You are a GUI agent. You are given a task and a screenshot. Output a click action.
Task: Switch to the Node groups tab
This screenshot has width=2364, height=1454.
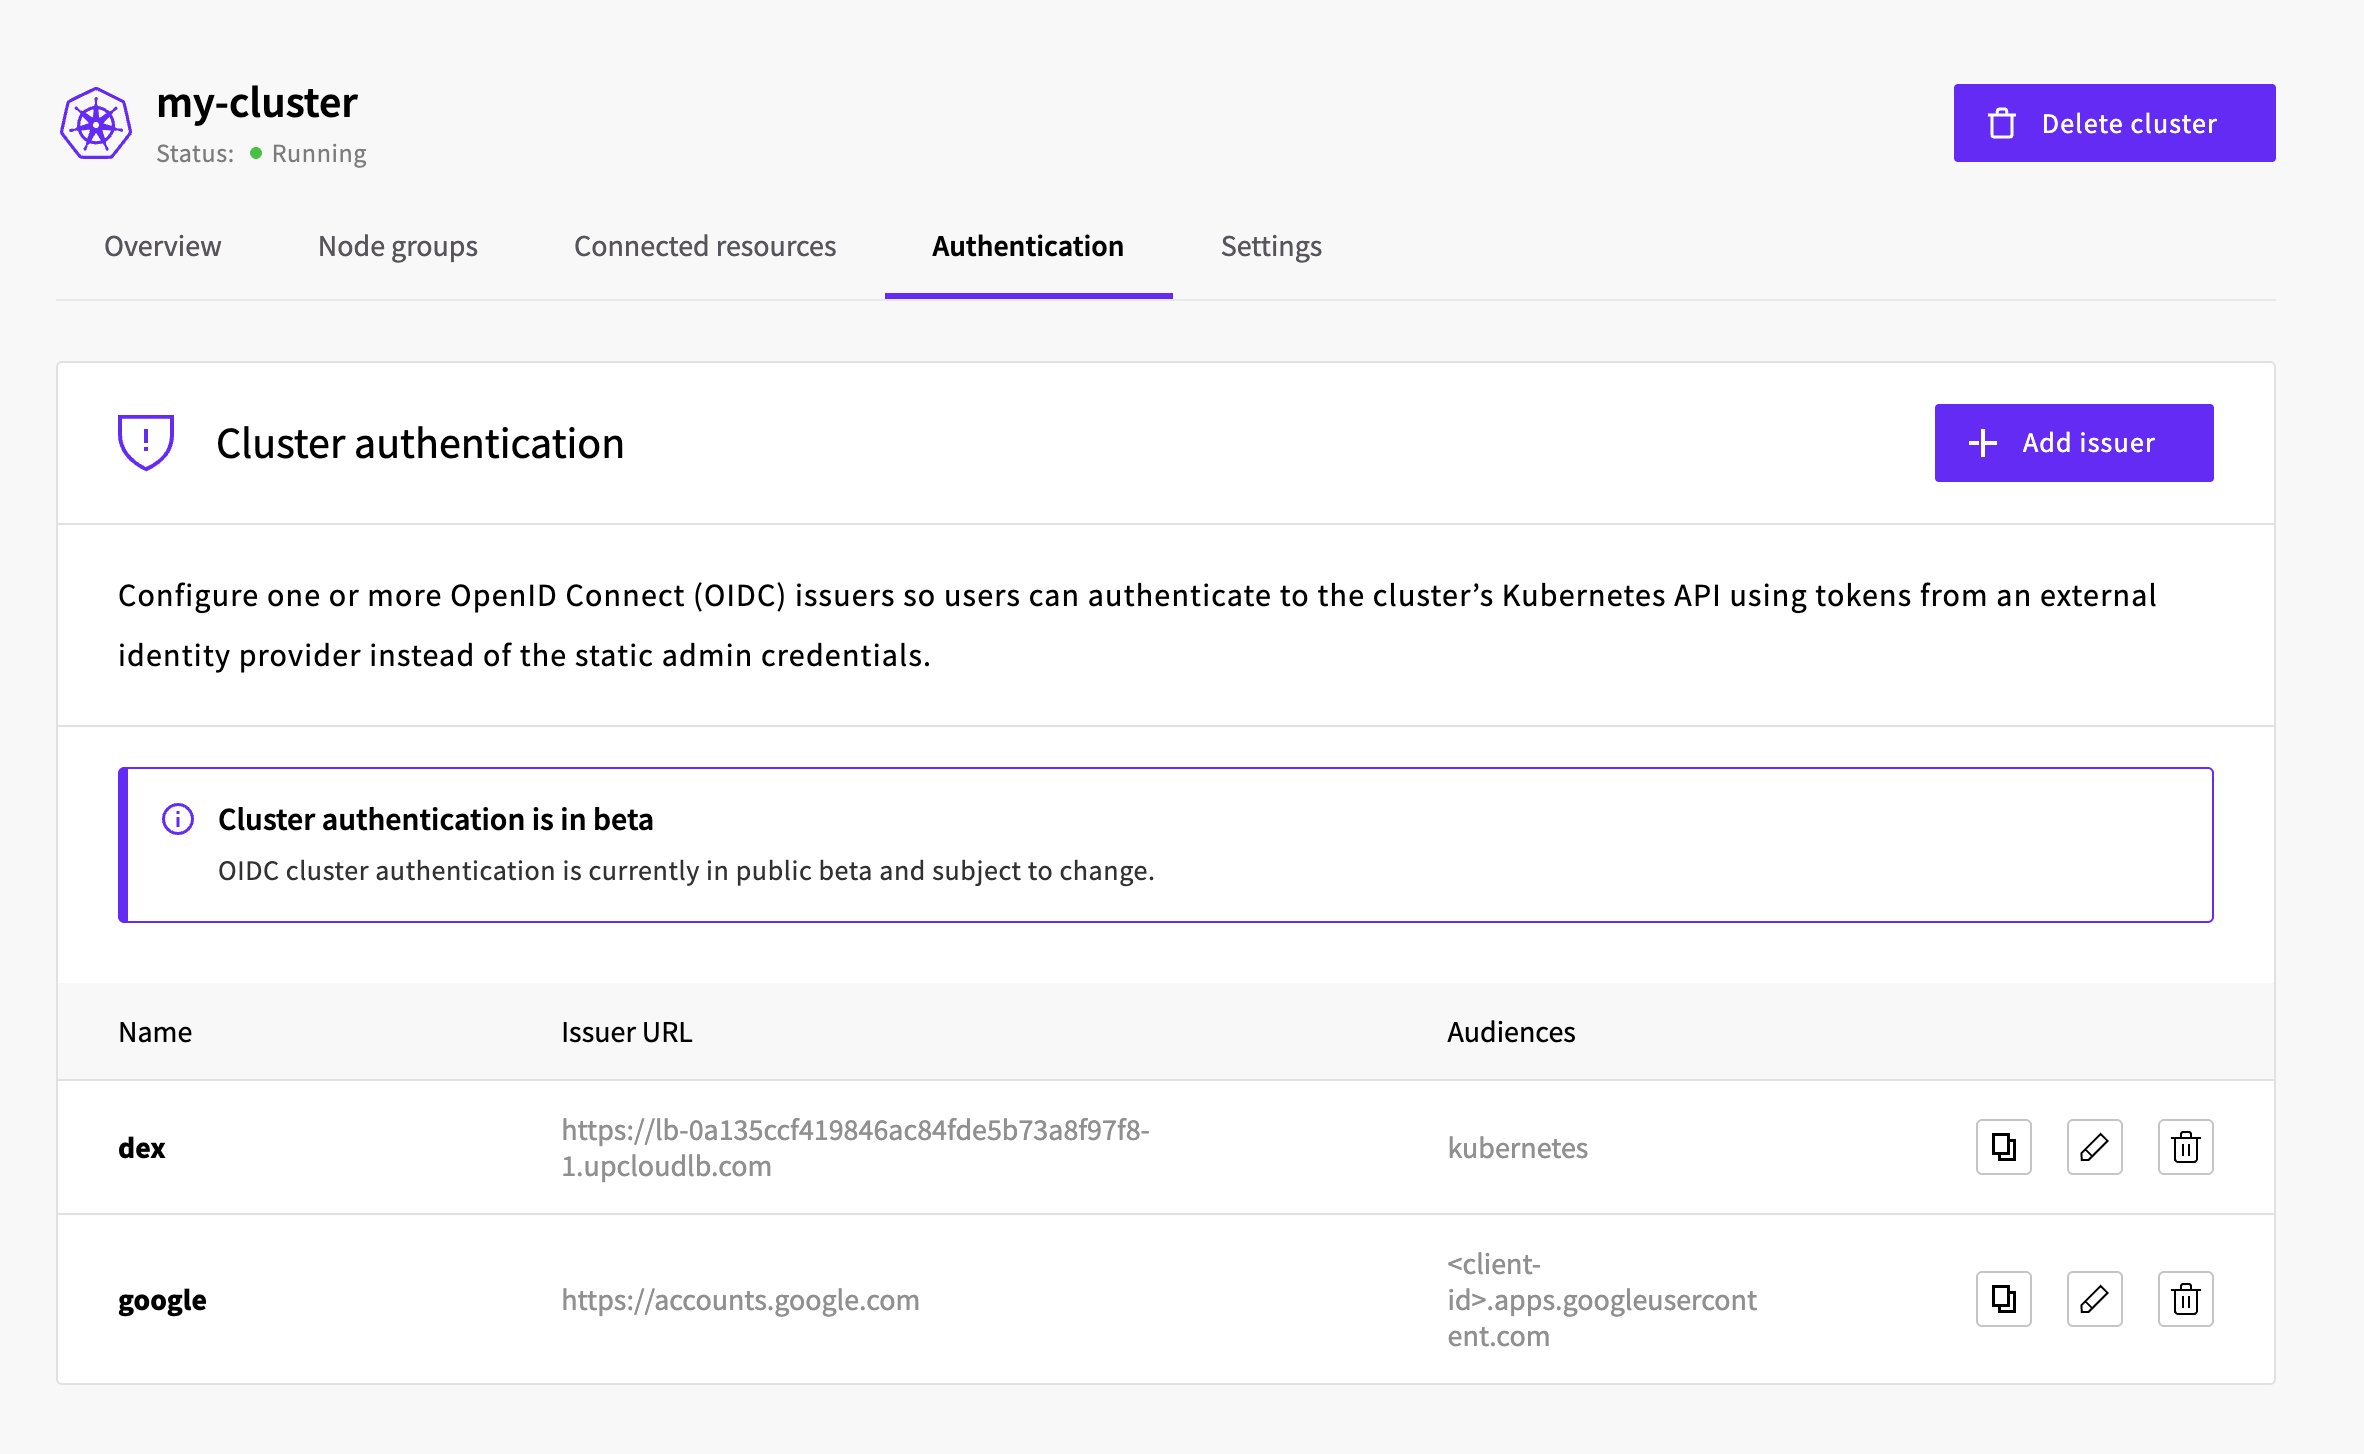click(x=397, y=246)
